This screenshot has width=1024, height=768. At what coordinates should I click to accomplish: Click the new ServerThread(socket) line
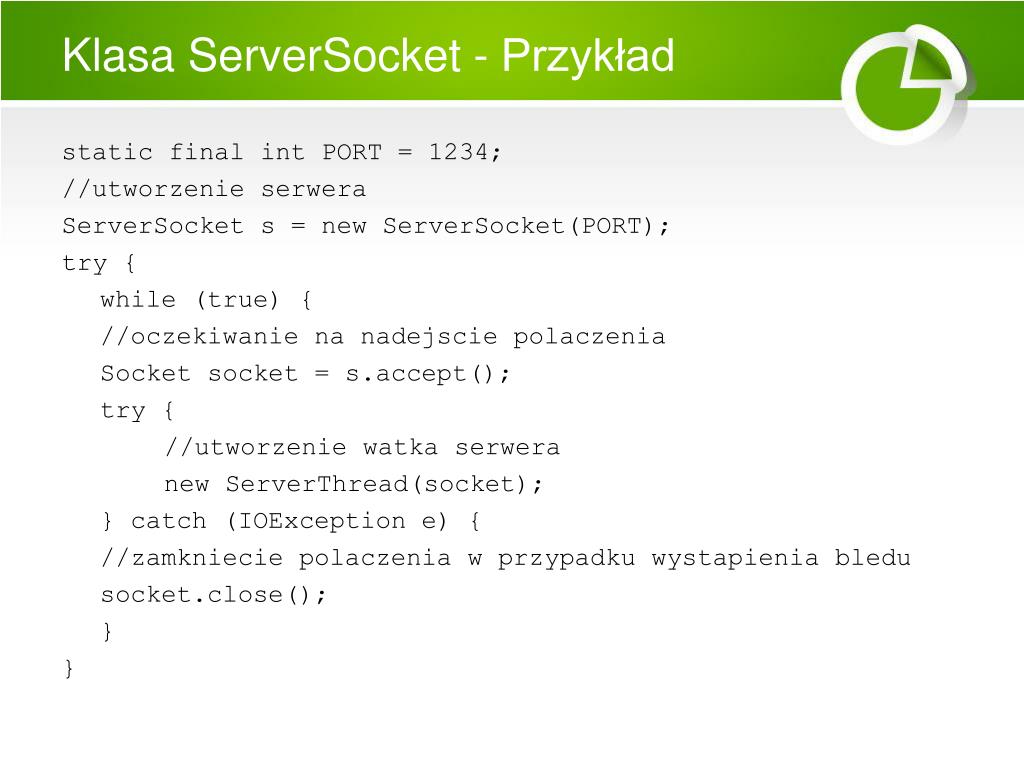(353, 485)
